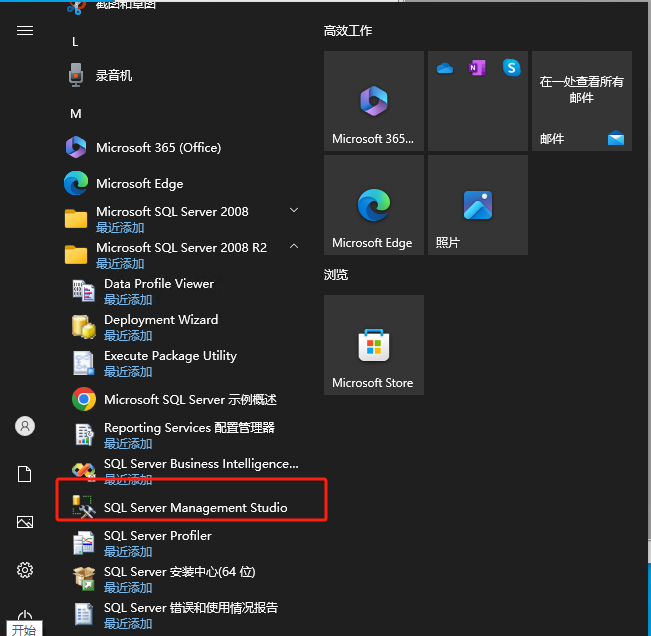Select SQL Server Management Studio text label
651x636 pixels.
[196, 508]
